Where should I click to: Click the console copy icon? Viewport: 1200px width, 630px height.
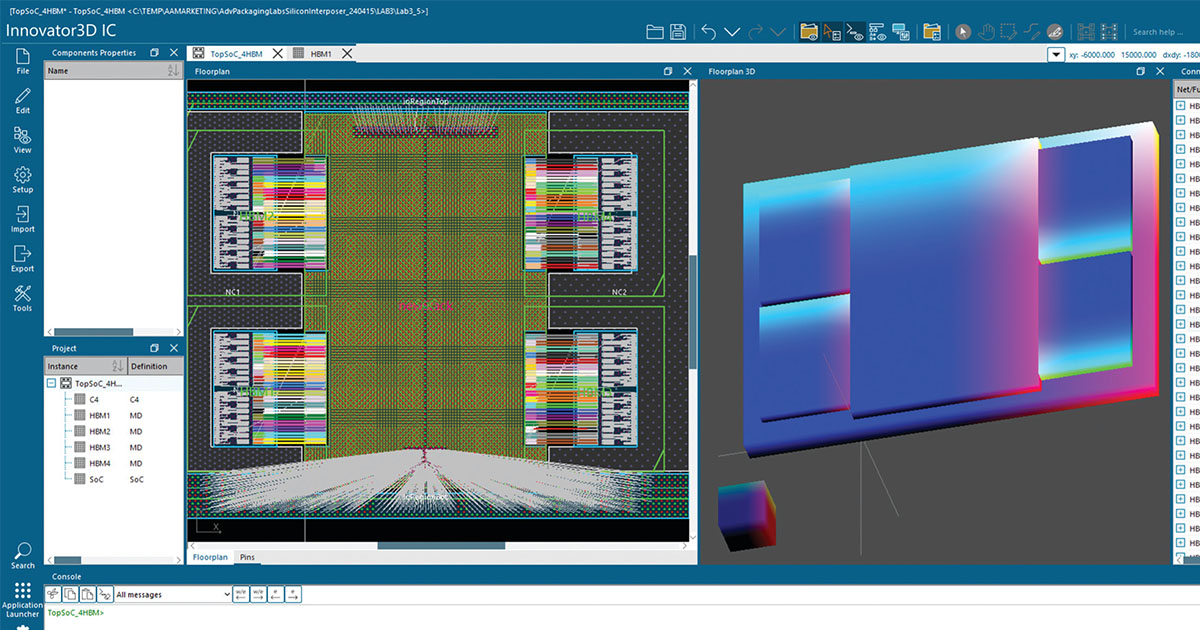pos(70,595)
